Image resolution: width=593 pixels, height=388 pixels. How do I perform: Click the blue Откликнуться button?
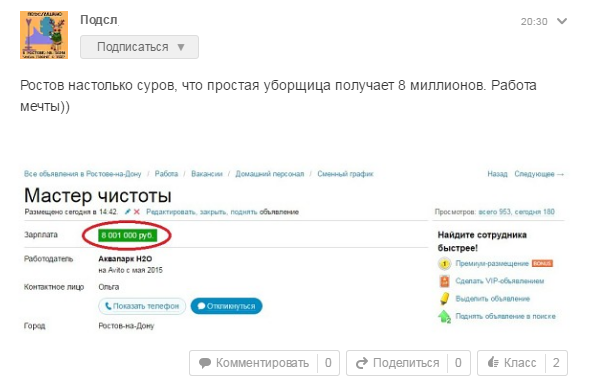click(227, 306)
